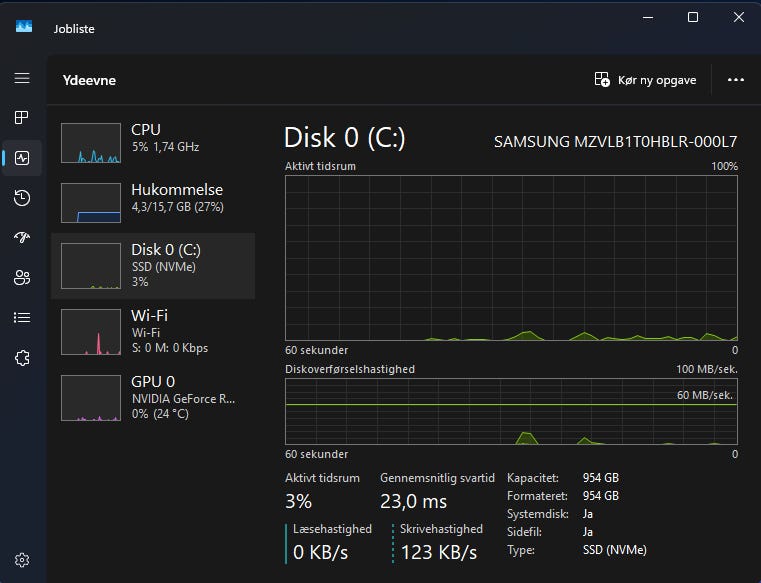The width and height of the screenshot is (761, 583).
Task: Open the Processes page icon
Action: point(22,118)
